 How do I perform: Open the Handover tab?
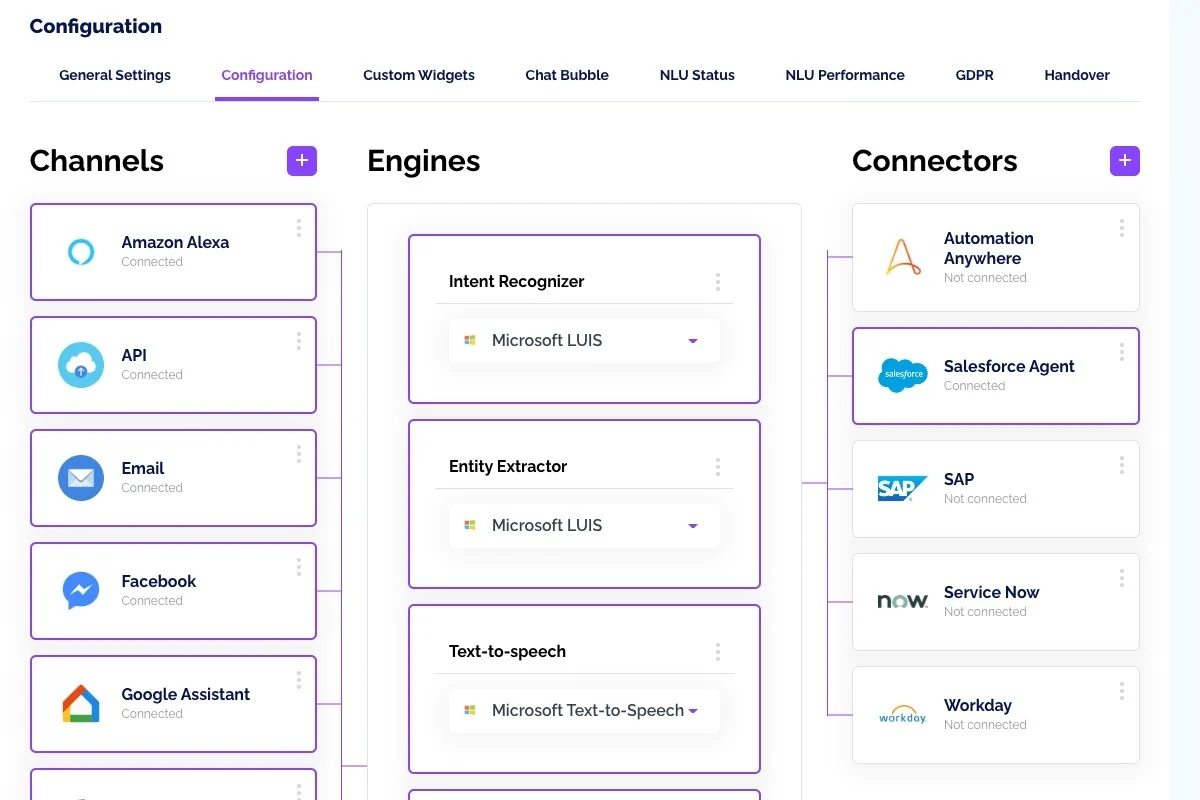click(x=1077, y=75)
